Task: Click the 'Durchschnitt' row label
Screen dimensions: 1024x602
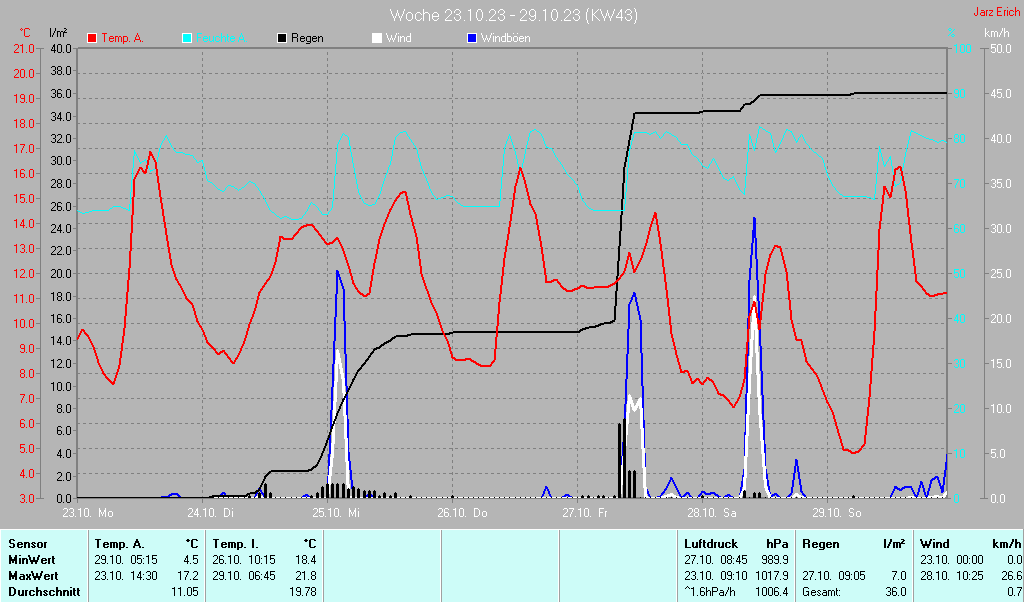Action: tap(44, 592)
